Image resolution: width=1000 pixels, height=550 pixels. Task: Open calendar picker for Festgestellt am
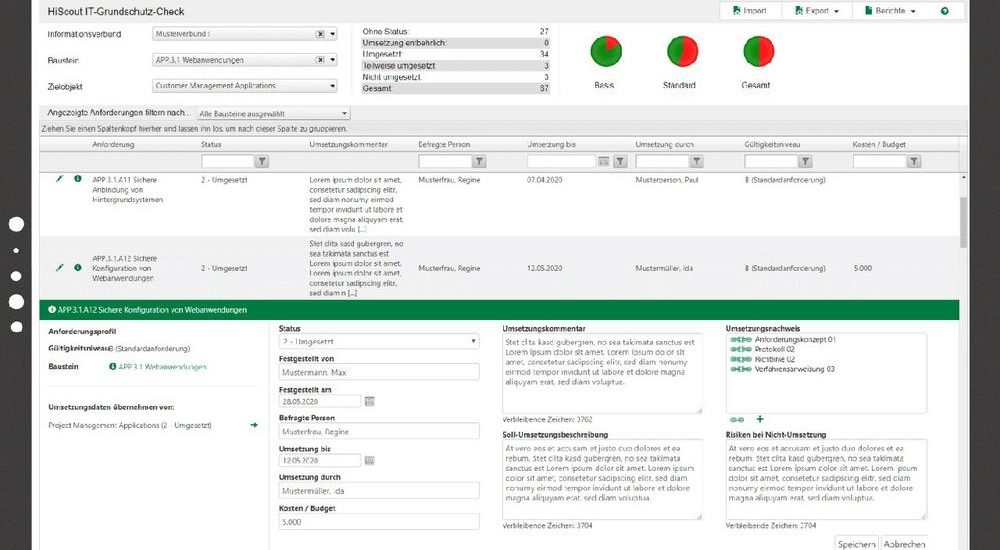coord(370,401)
